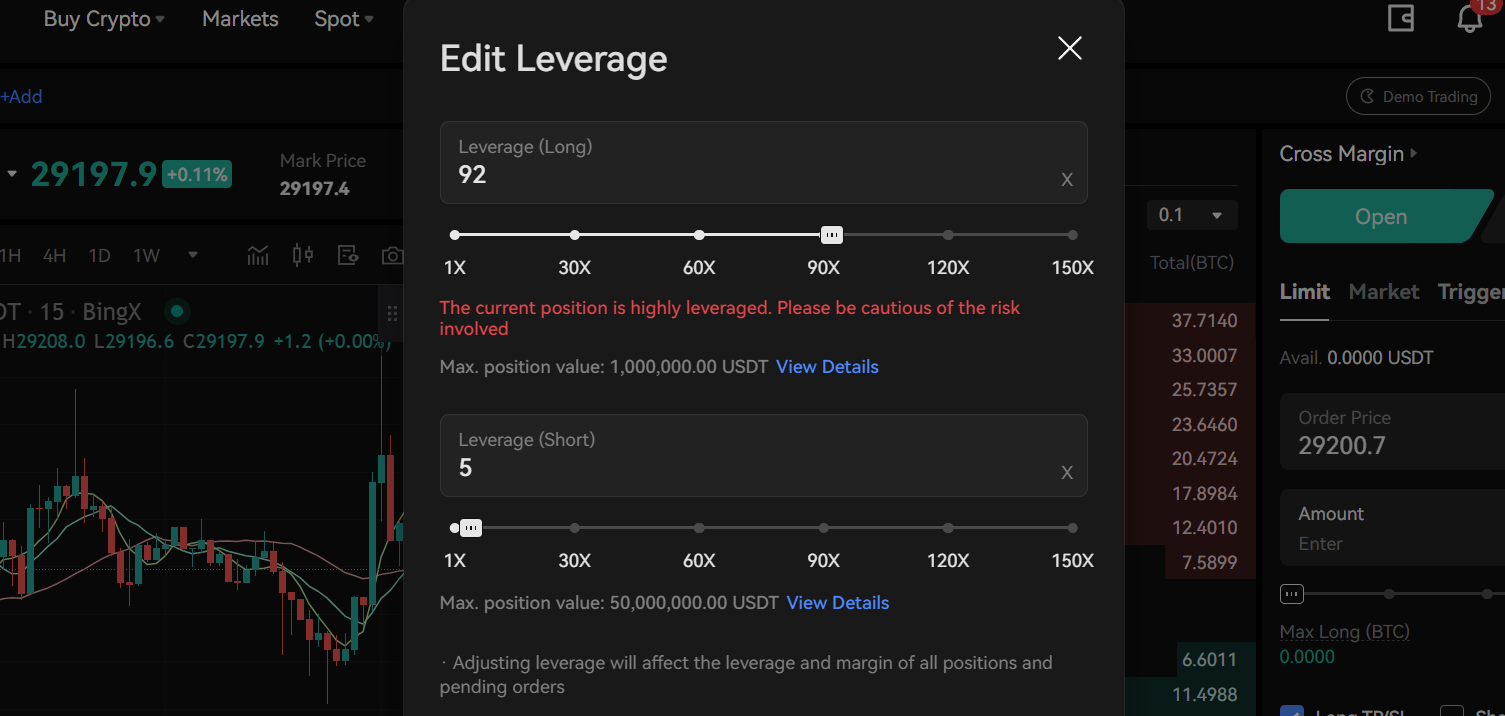The width and height of the screenshot is (1505, 716).
Task: Switch to the Market order tab
Action: (1383, 292)
